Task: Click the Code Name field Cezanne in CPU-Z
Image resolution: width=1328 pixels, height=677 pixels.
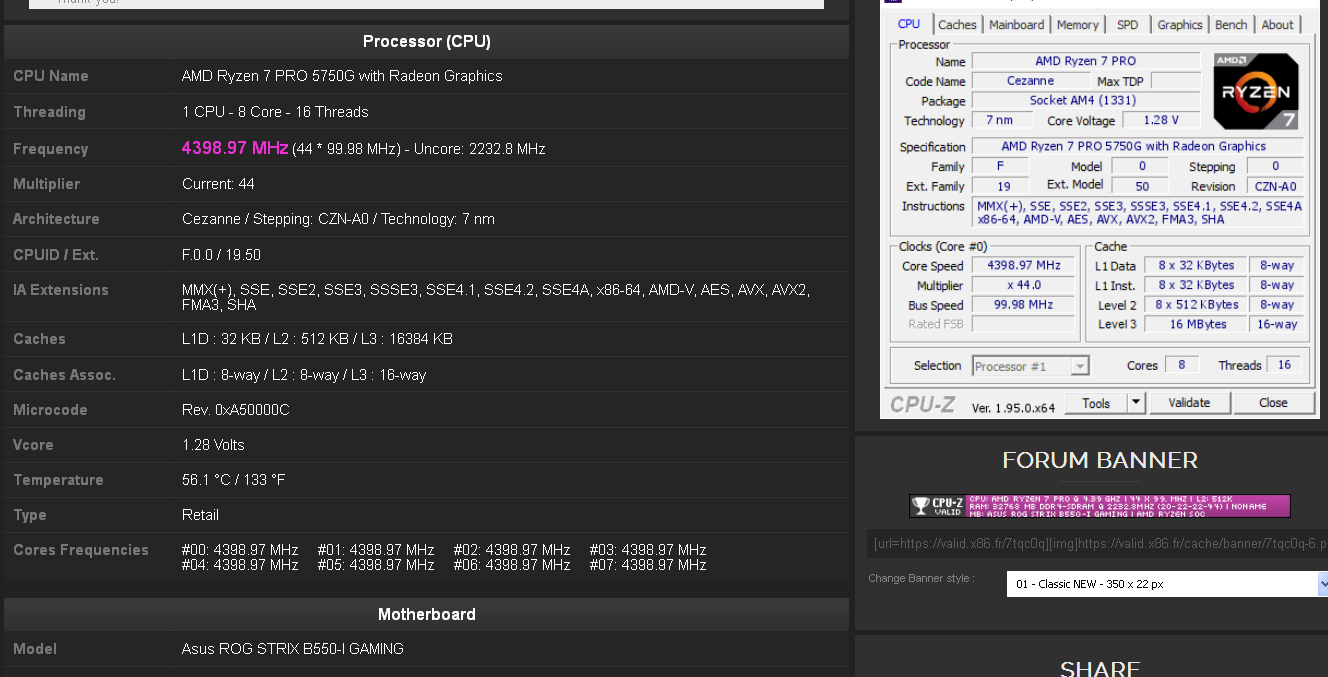Action: 1030,81
